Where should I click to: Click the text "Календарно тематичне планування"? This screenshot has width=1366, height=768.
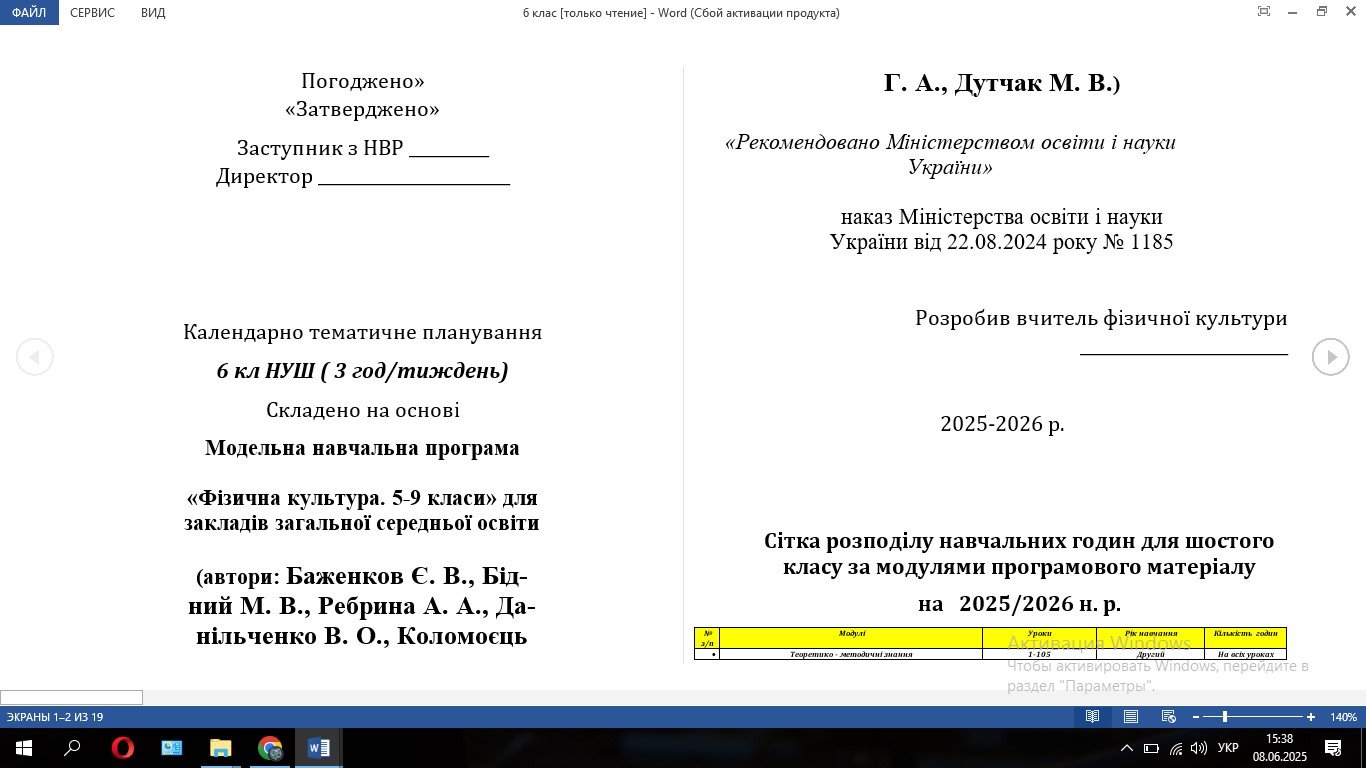tap(362, 332)
